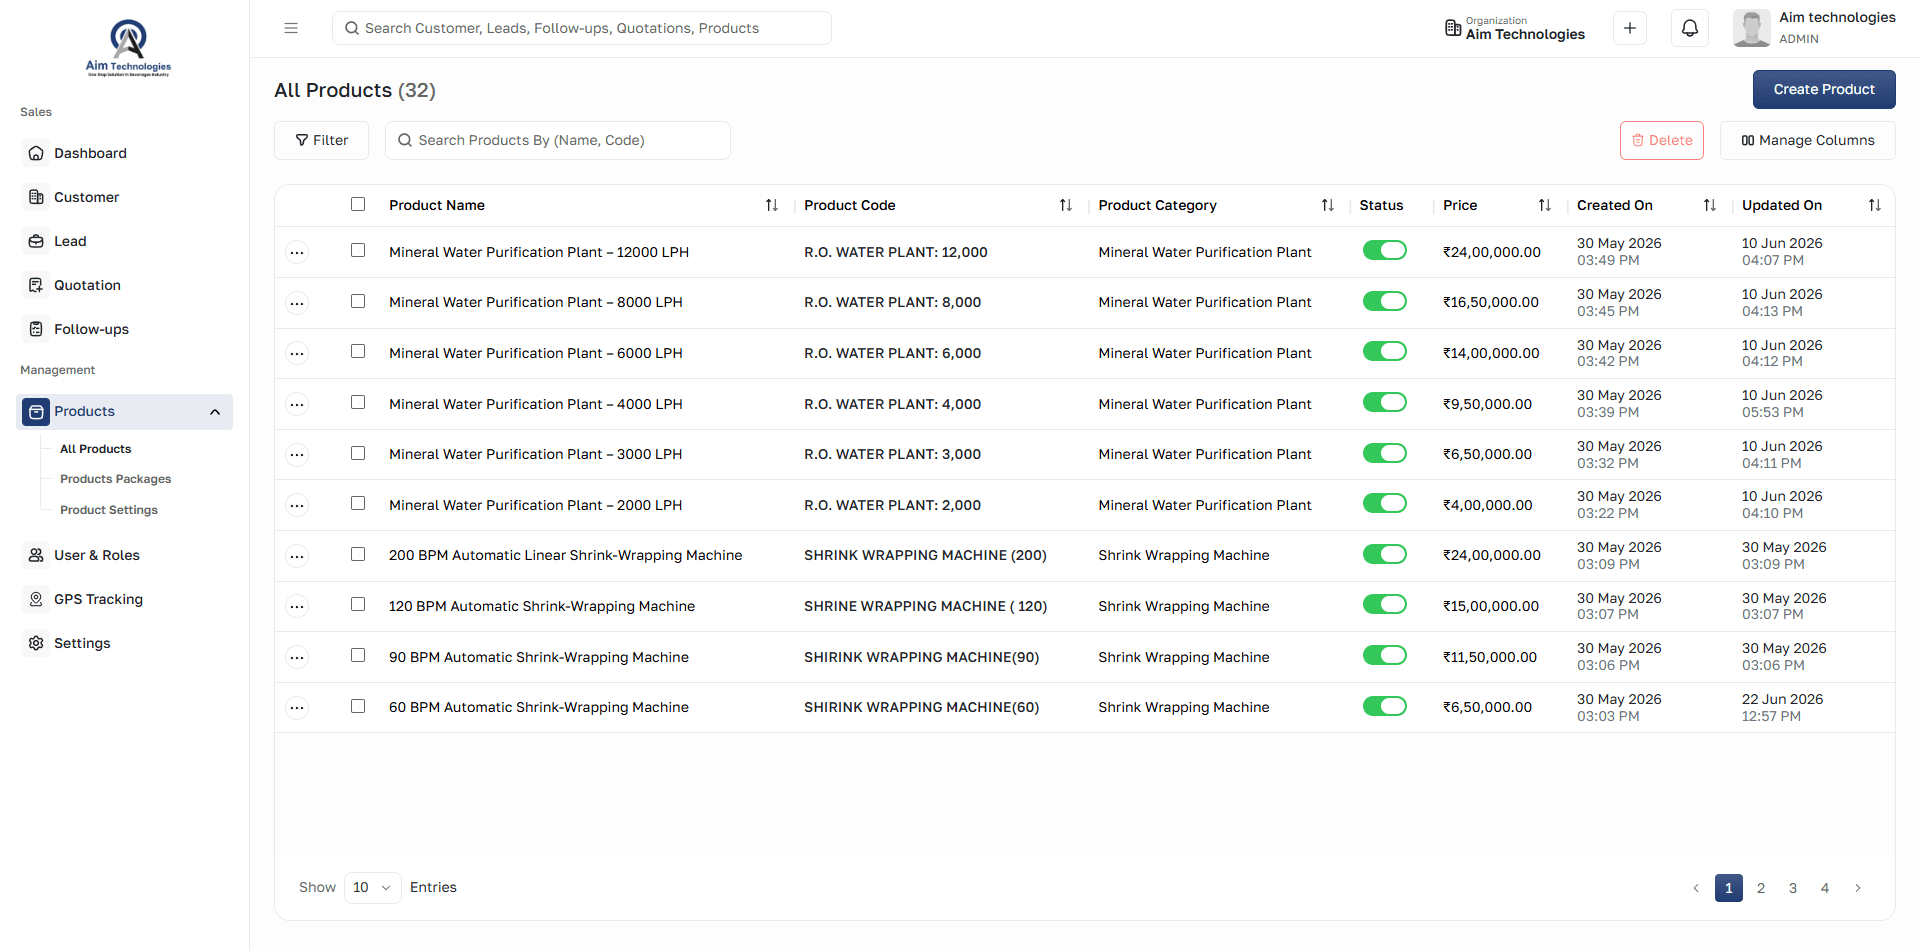Sort by Created On column arrows
Screen dimensions: 1920x951
(1710, 205)
